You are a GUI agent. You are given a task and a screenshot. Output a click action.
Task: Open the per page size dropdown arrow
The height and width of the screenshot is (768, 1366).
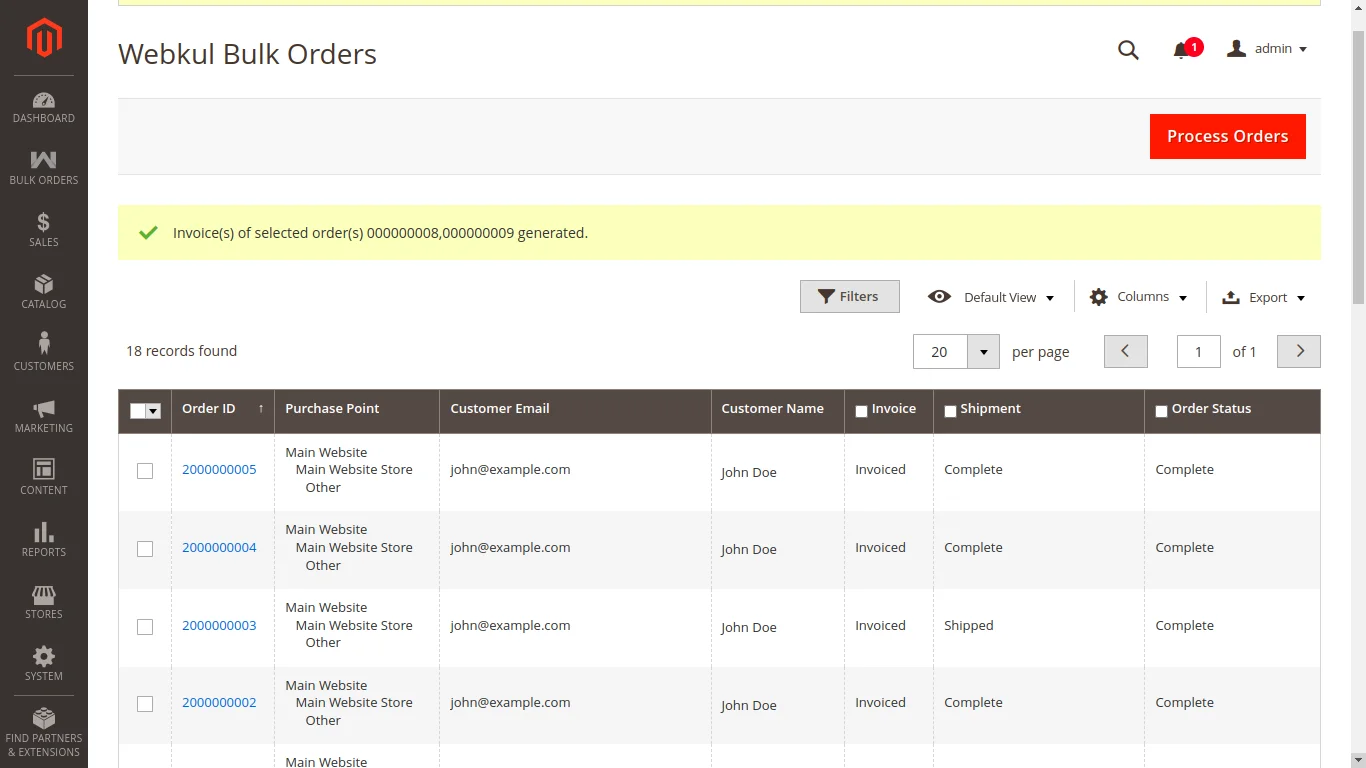pos(984,352)
